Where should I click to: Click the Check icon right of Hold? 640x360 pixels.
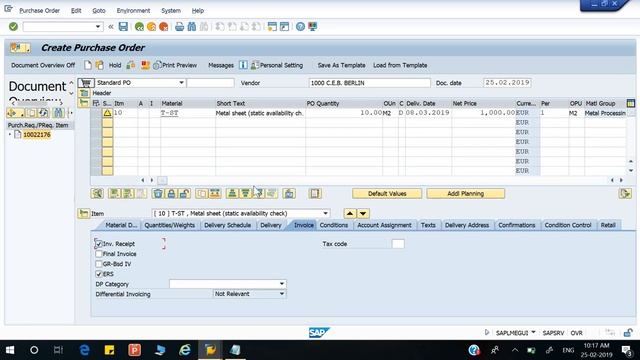pyautogui.click(x=131, y=65)
